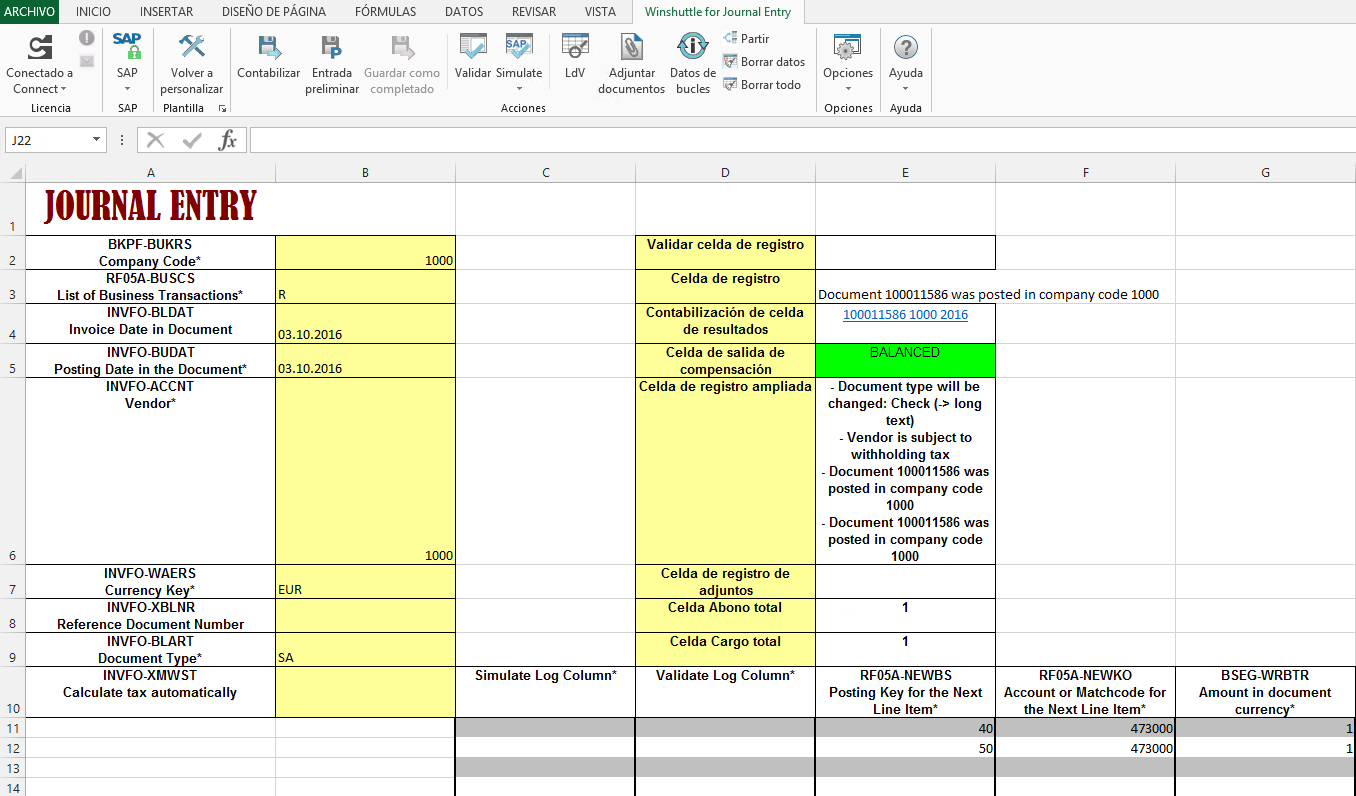
Task: Select row 6 header
Action: pos(12,470)
